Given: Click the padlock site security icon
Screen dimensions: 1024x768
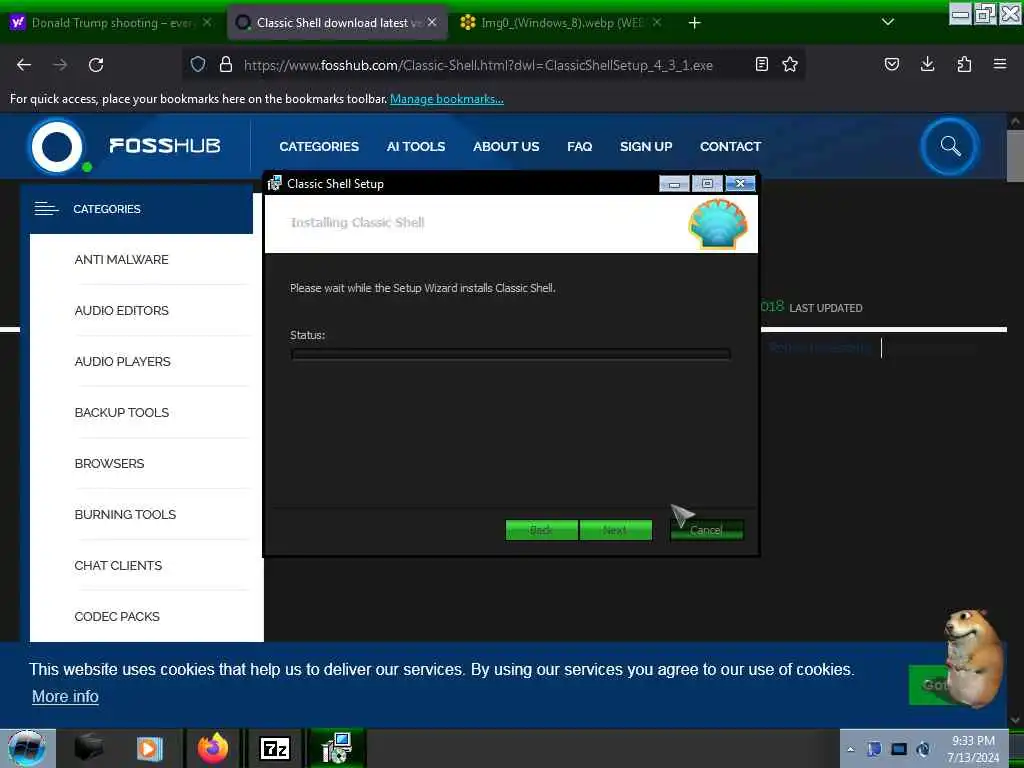Looking at the screenshot, I should pos(226,64).
